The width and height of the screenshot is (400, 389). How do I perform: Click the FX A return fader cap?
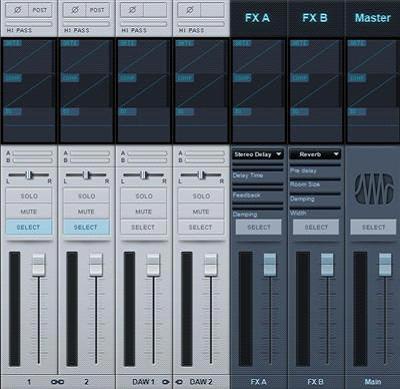270,265
